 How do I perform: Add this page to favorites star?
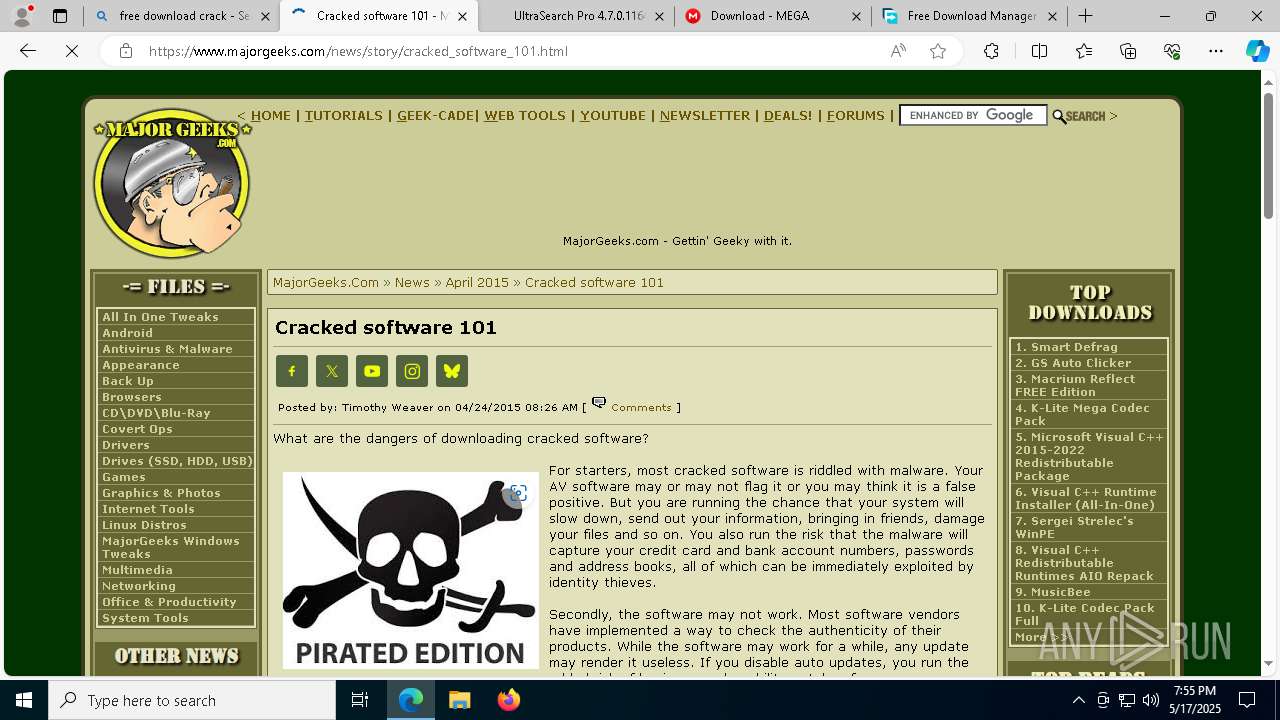click(938, 51)
